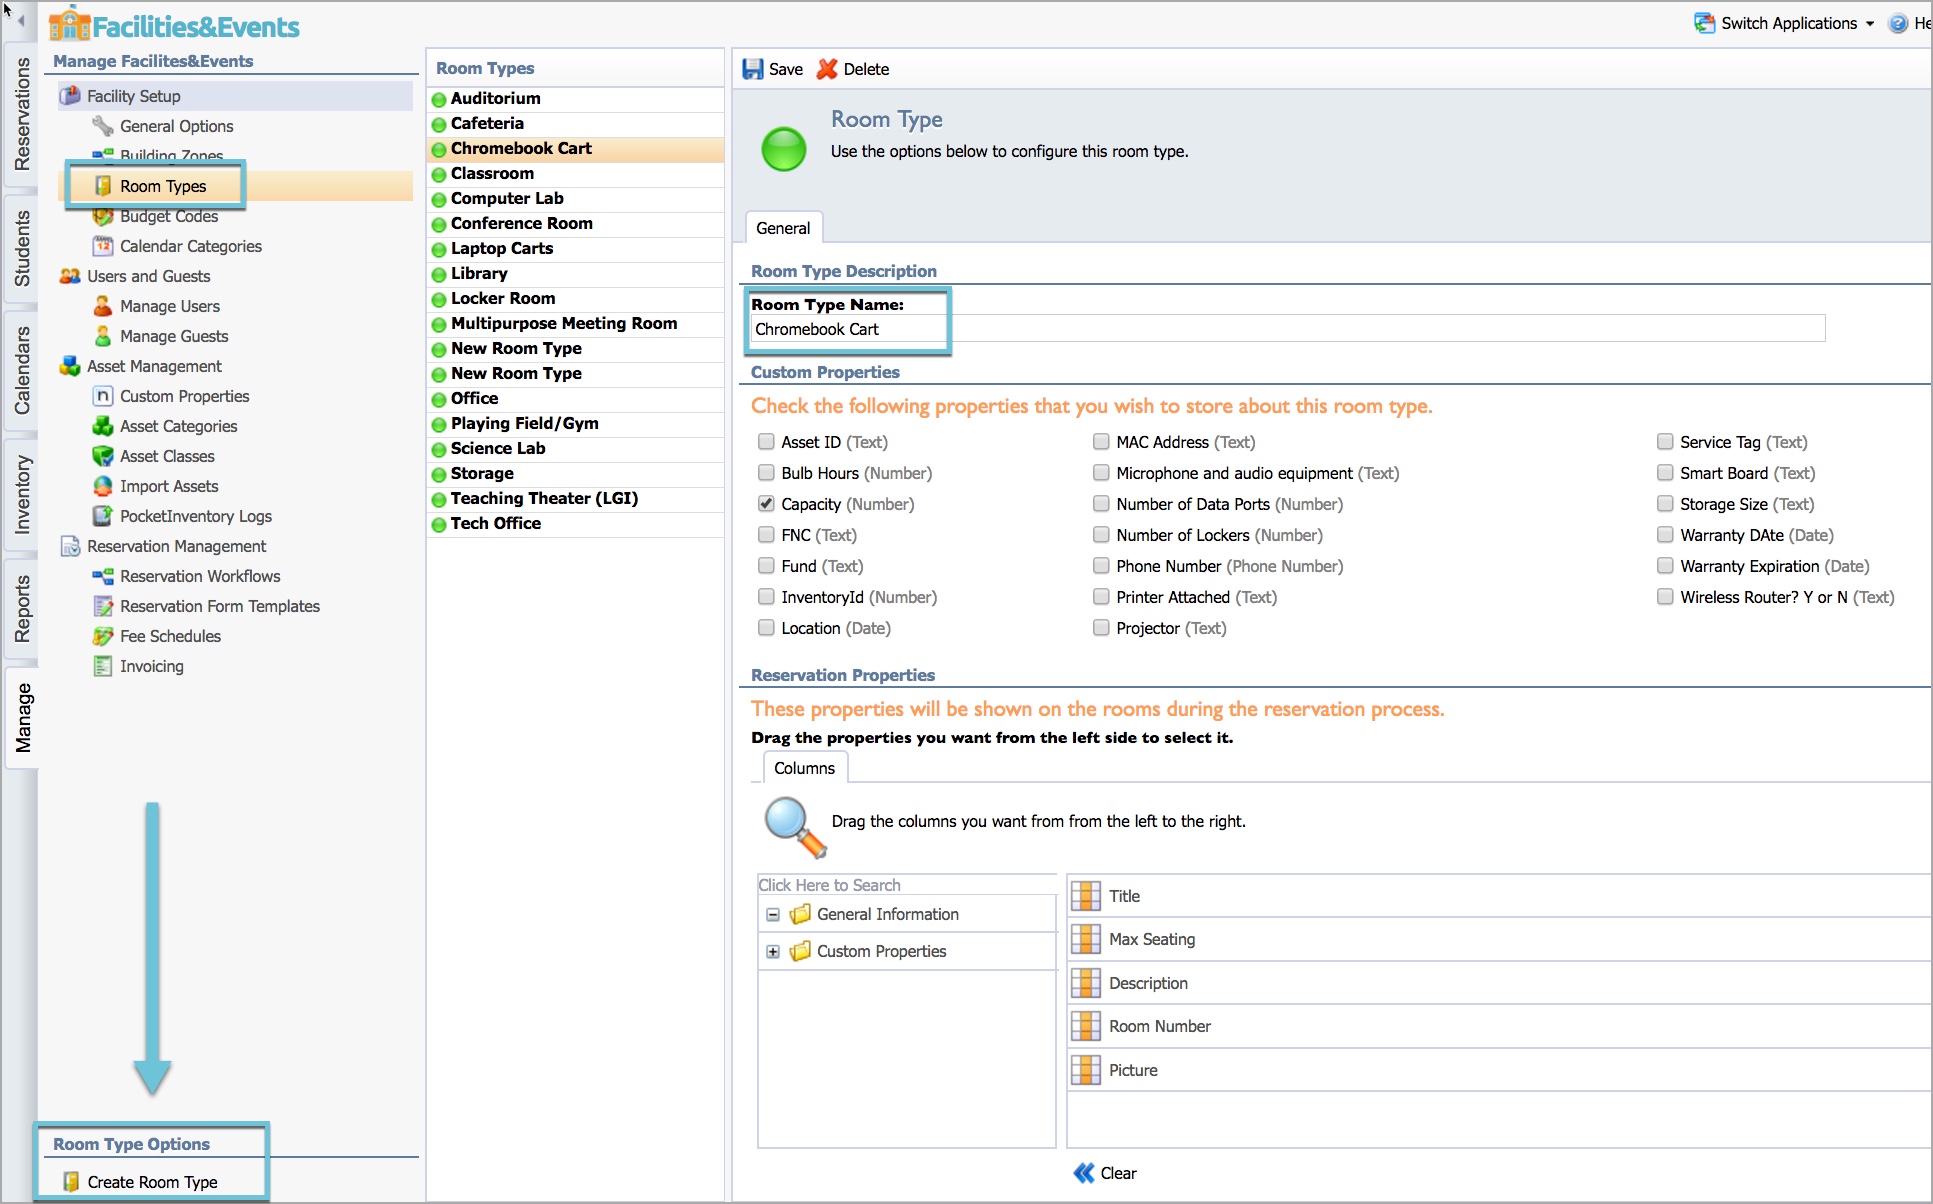Viewport: 1933px width, 1204px height.
Task: Click the Help question mark icon
Action: 1898,23
